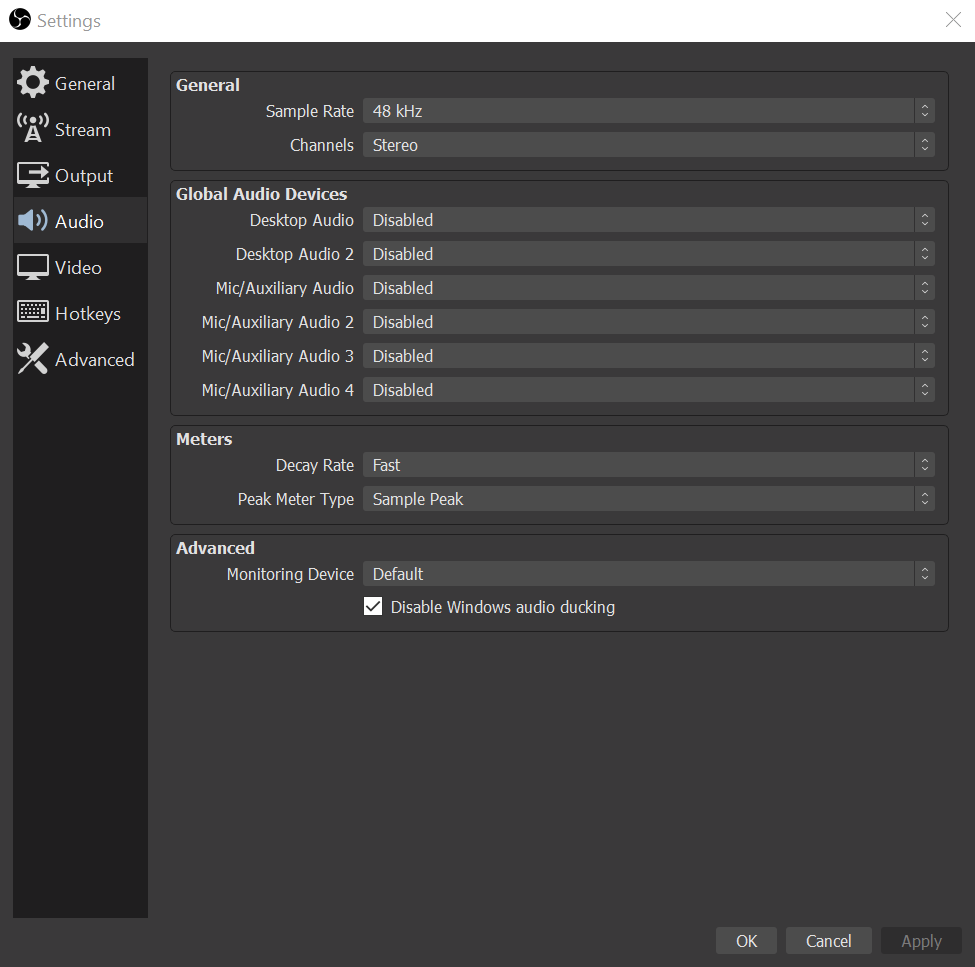The width and height of the screenshot is (975, 967).
Task: Open the Output monitor icon
Action: click(33, 176)
